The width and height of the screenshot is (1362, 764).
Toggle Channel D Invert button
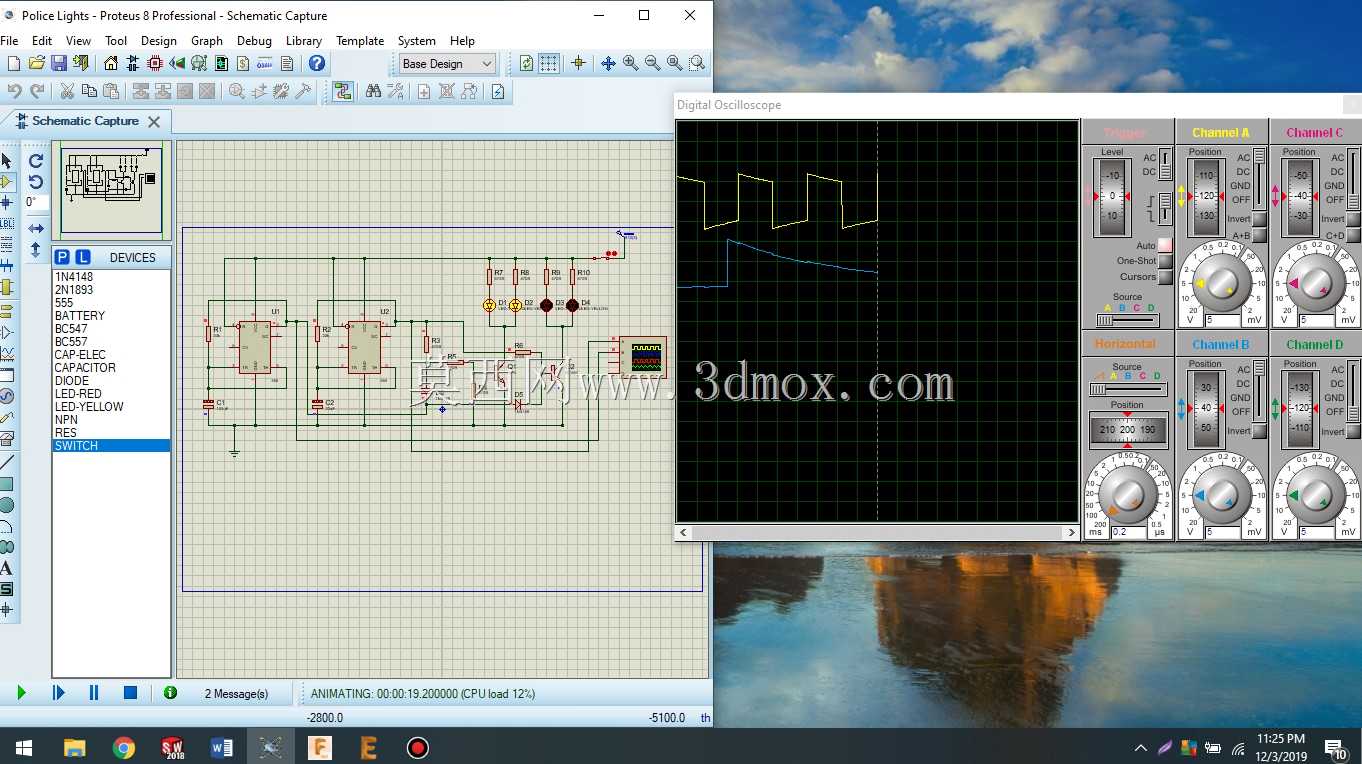[1353, 431]
